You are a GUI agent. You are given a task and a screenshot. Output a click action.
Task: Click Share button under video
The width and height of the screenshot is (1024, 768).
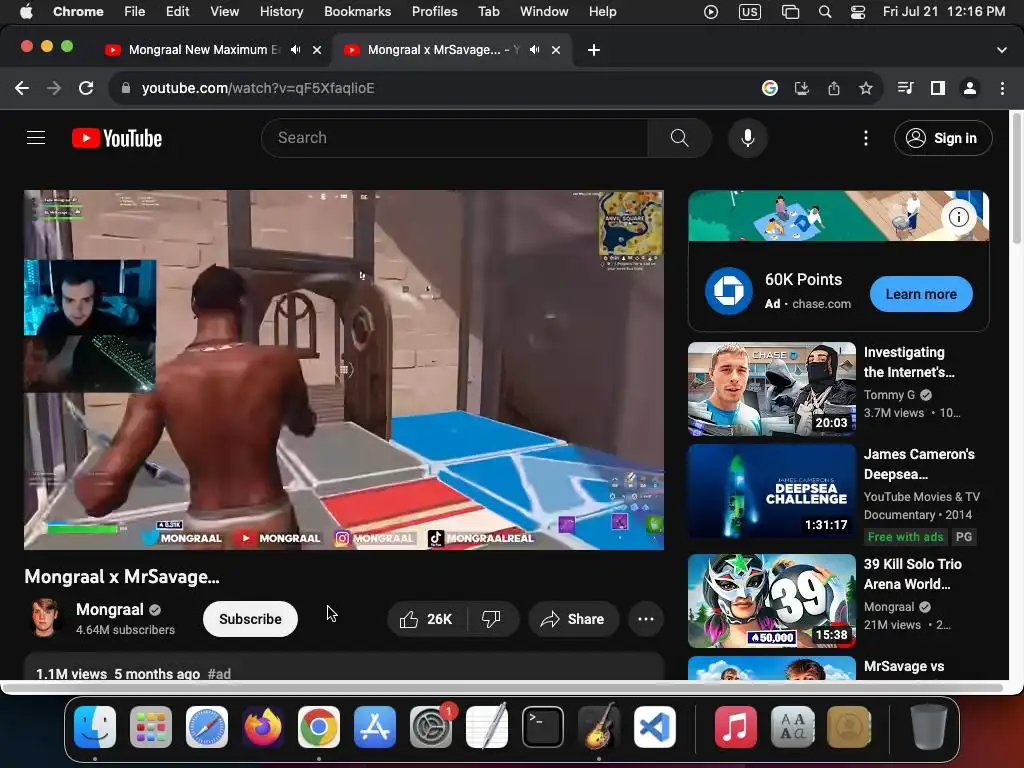573,619
